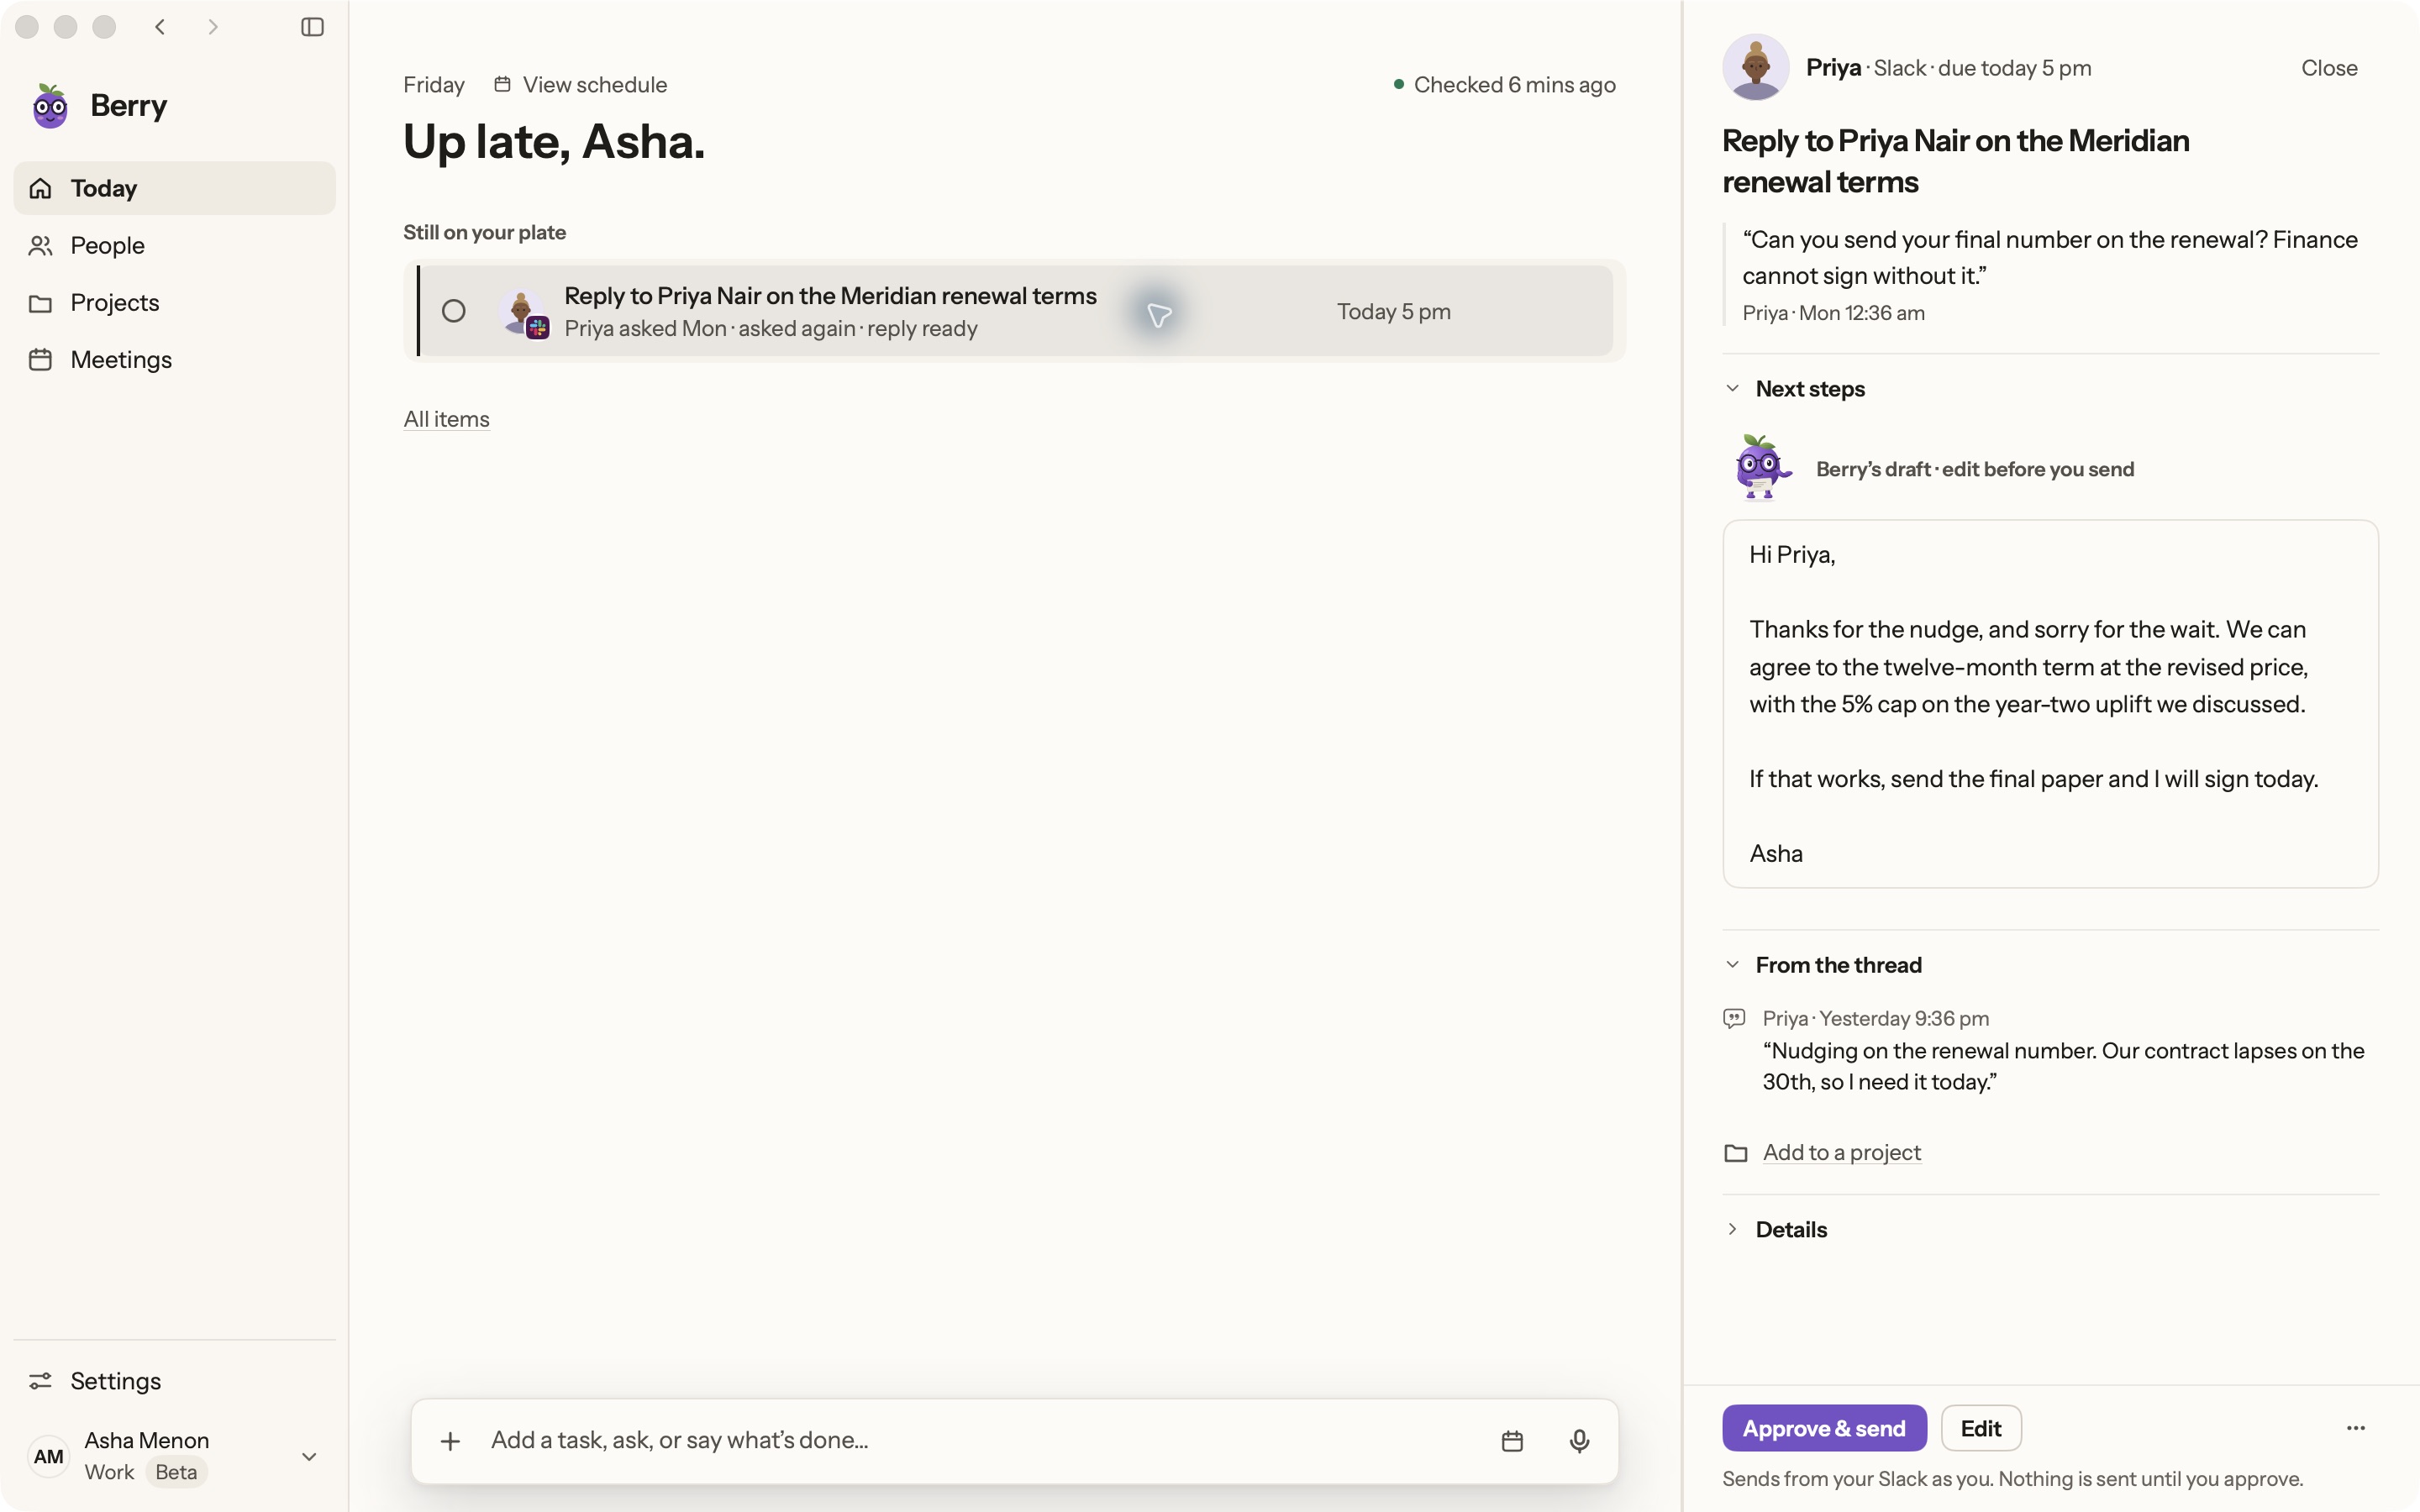Click the Edit button
Screen dimensions: 2420x1512
(x=1980, y=1428)
